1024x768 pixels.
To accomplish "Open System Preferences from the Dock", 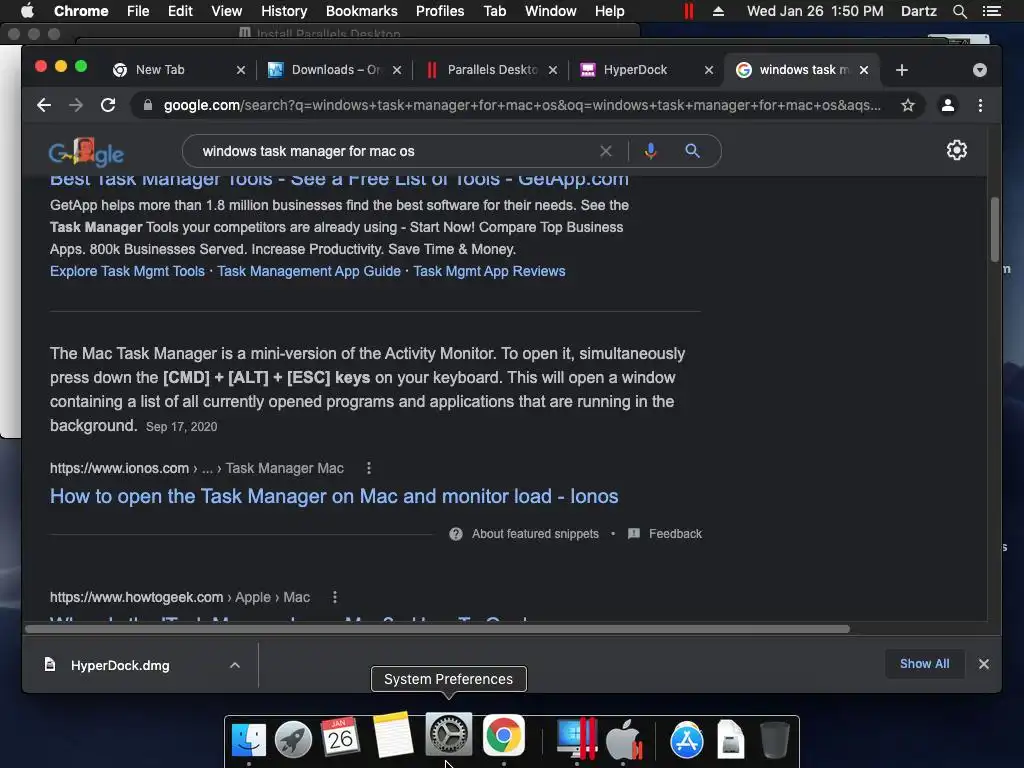I will 449,735.
